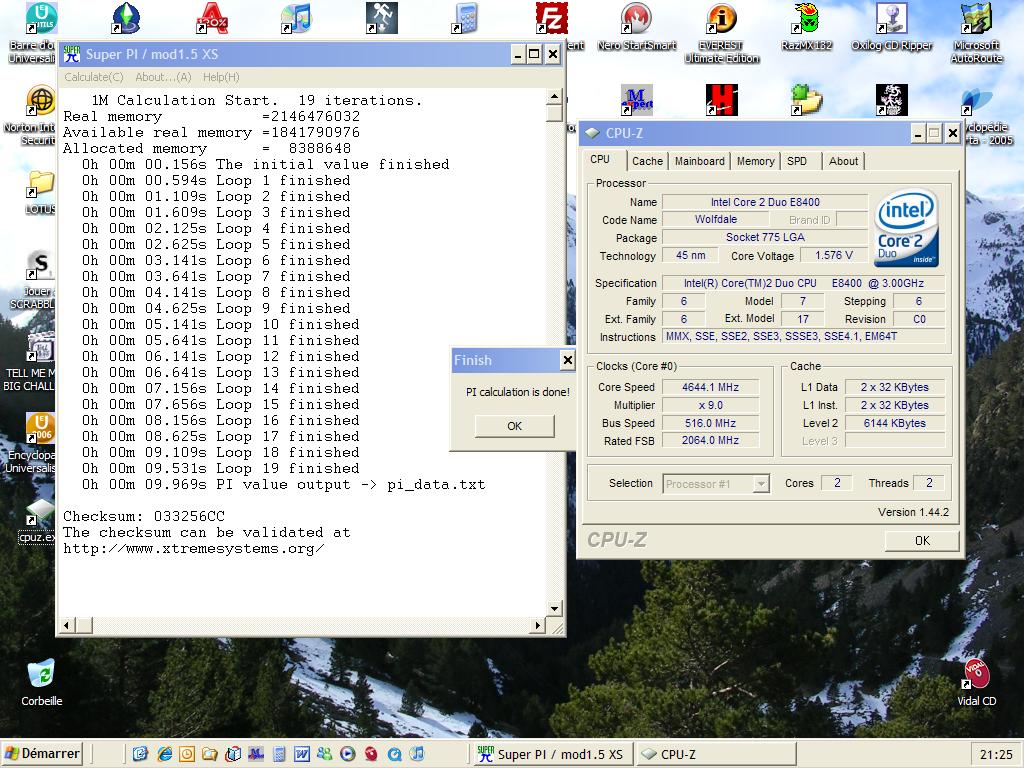Expand the Processor #1 selection dropdown

761,484
